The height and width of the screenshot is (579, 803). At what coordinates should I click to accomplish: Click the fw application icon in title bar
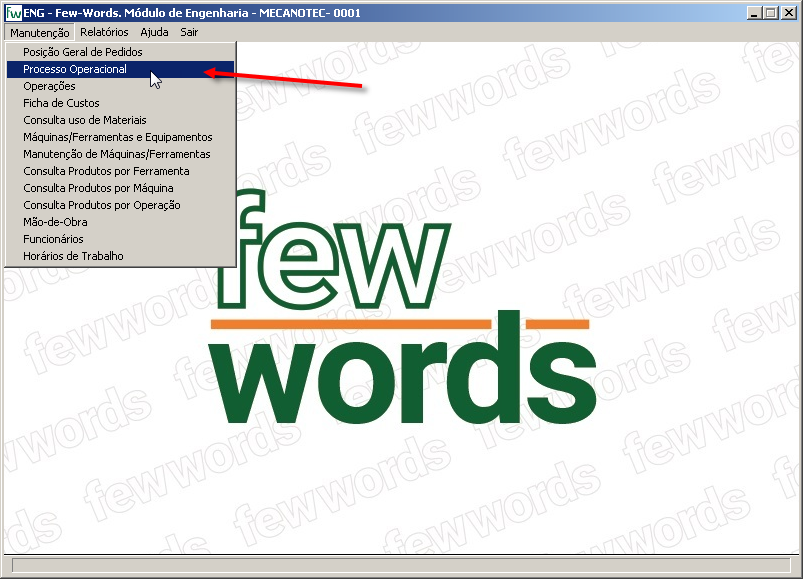[14, 13]
